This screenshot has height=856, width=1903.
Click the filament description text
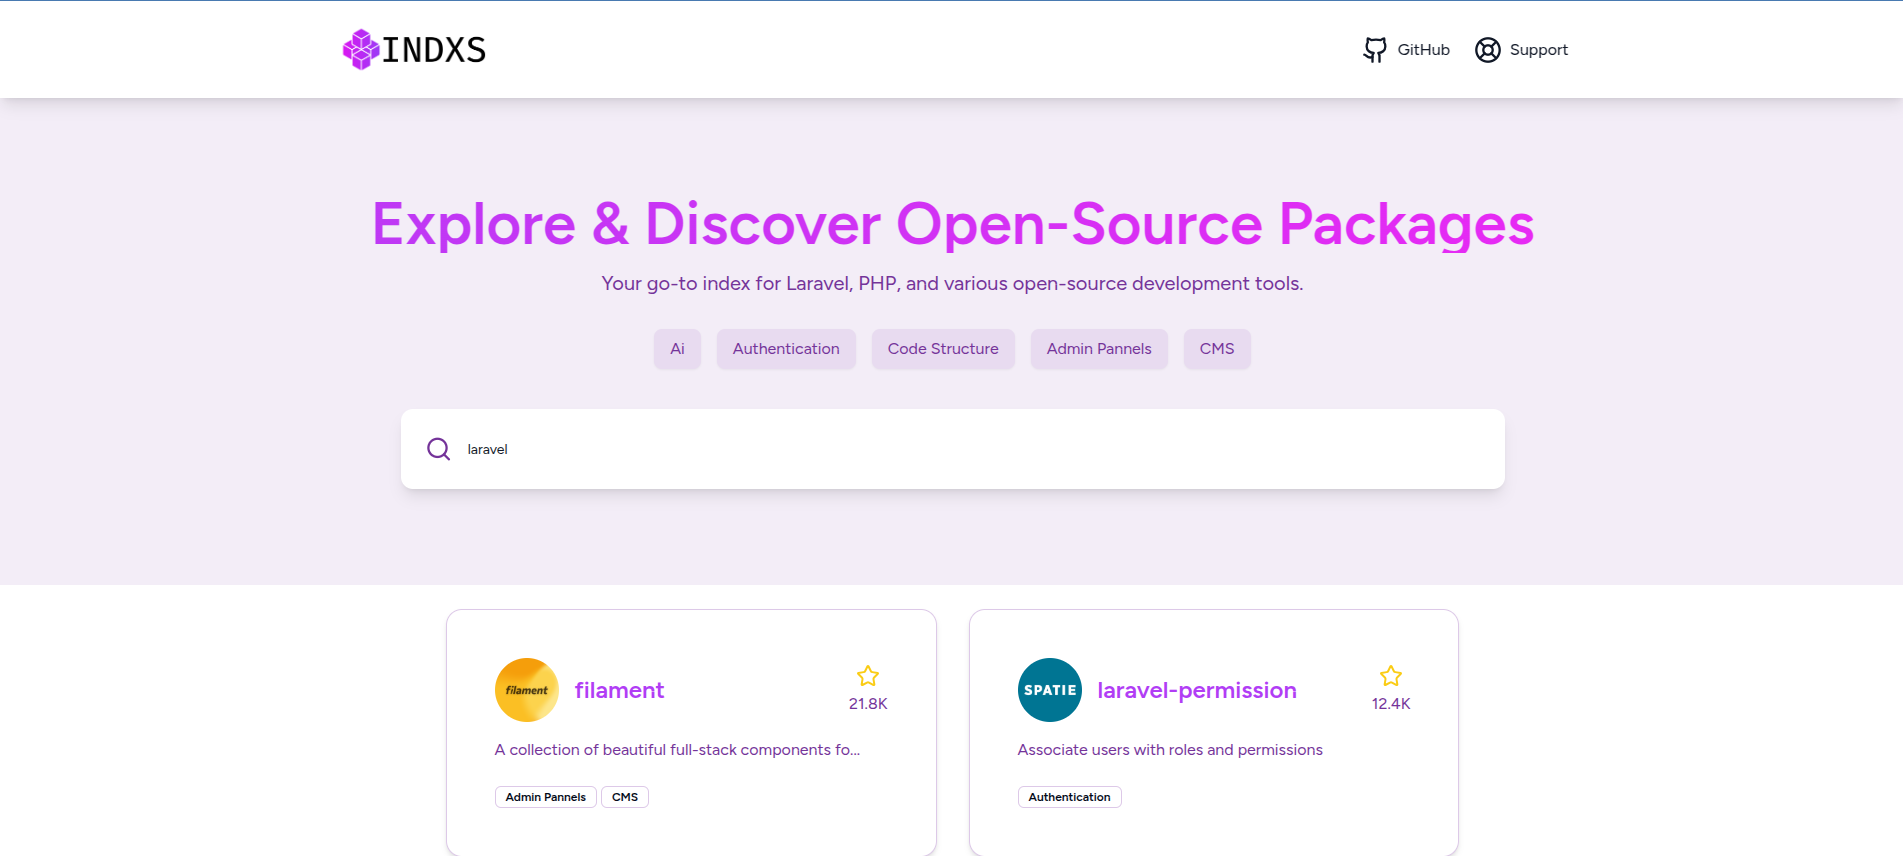tap(677, 750)
